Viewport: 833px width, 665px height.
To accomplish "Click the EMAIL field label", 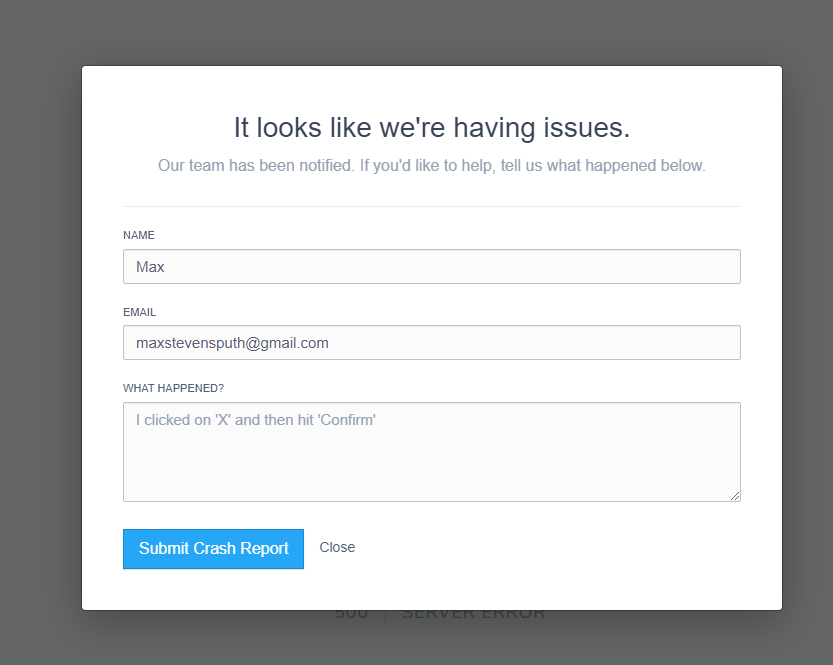I will 140,312.
